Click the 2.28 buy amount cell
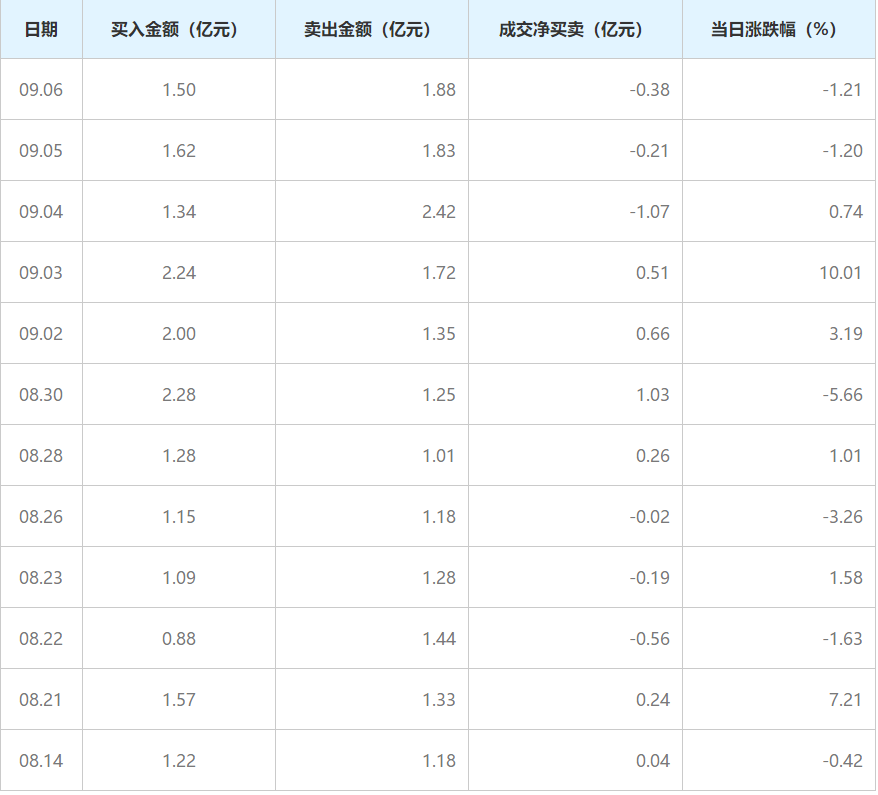The width and height of the screenshot is (878, 795). point(179,395)
